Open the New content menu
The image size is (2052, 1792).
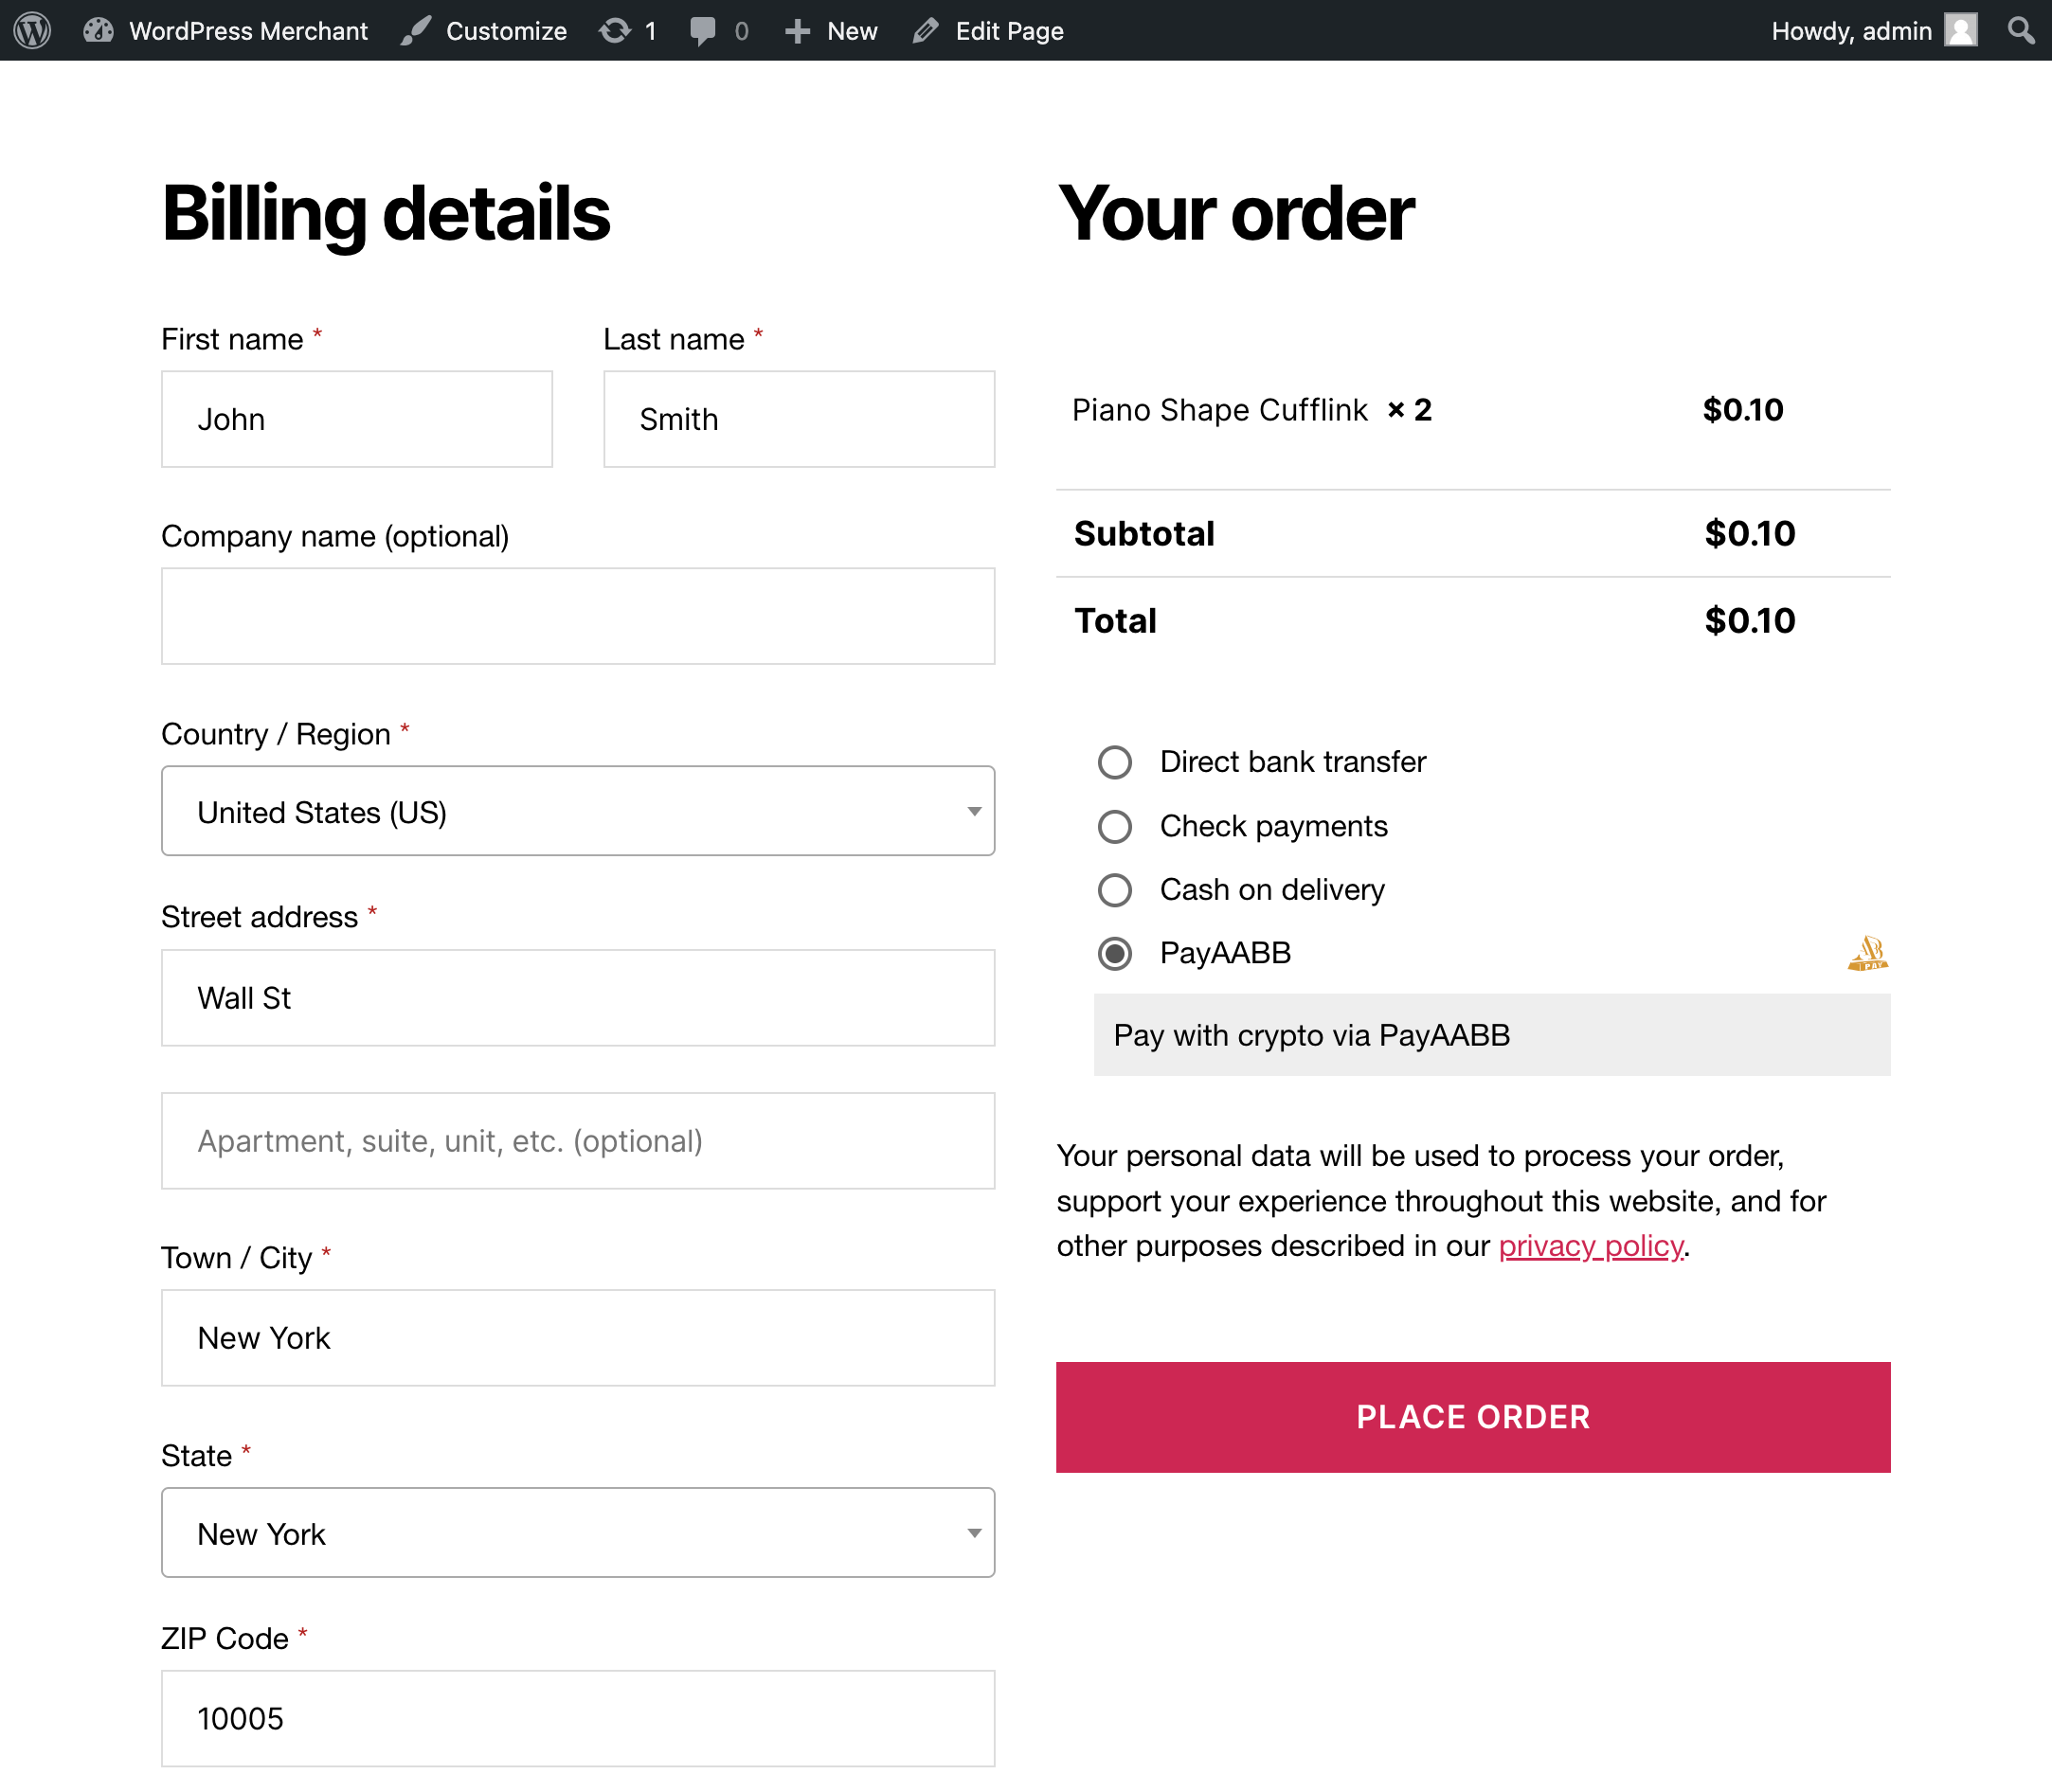tap(832, 30)
